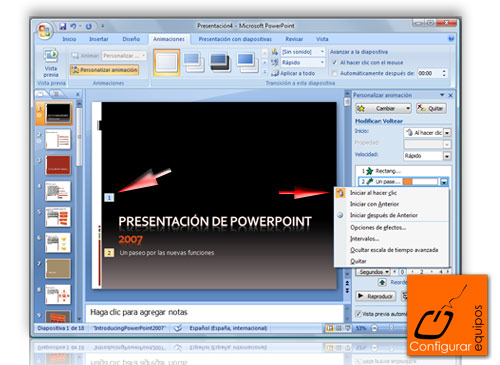Toggle 'Vista previa automática' checkbox
500x365 pixels.
[x=358, y=314]
